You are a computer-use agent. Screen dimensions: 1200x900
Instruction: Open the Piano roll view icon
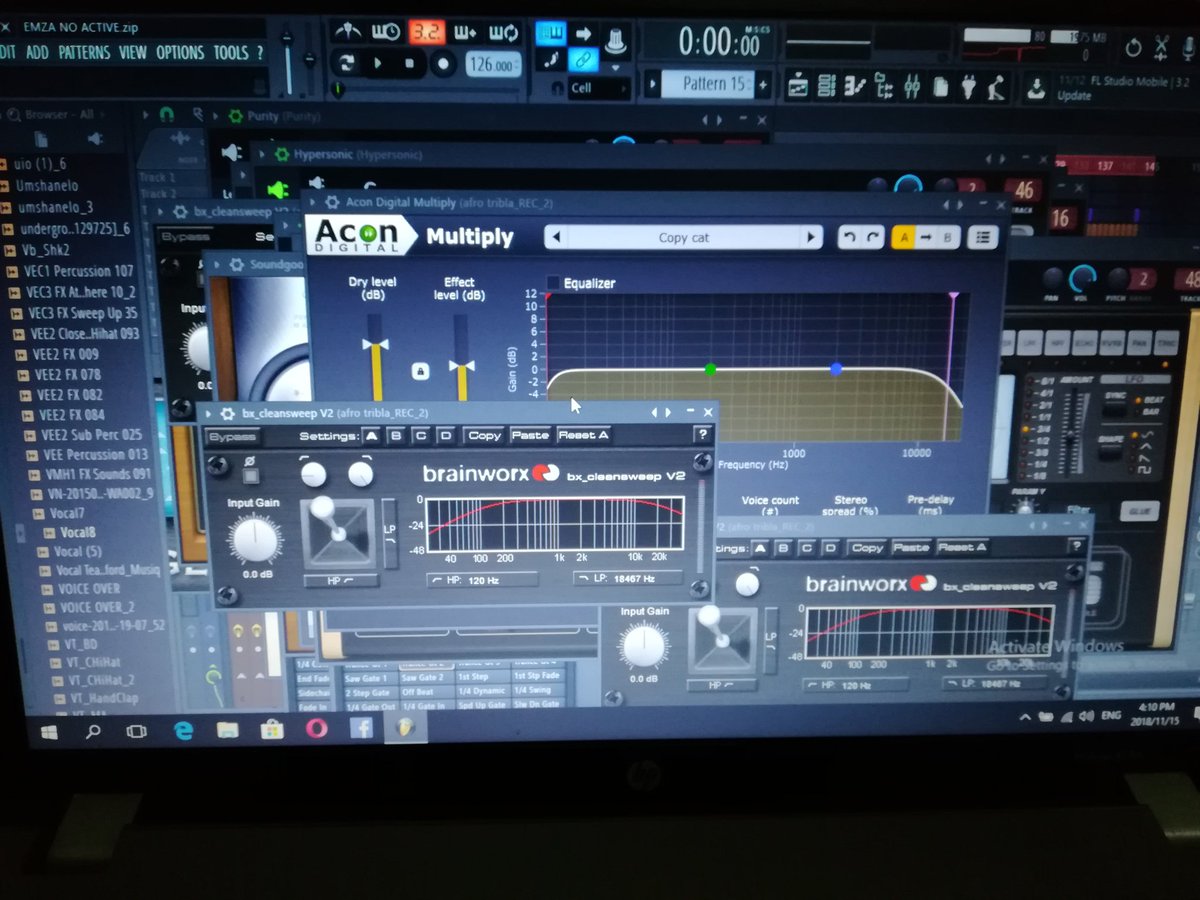tap(855, 87)
